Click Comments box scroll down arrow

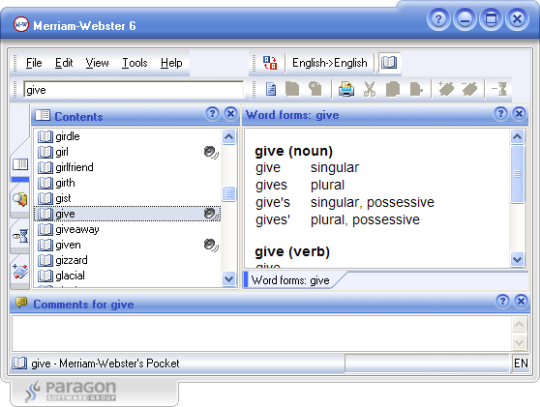[x=519, y=342]
